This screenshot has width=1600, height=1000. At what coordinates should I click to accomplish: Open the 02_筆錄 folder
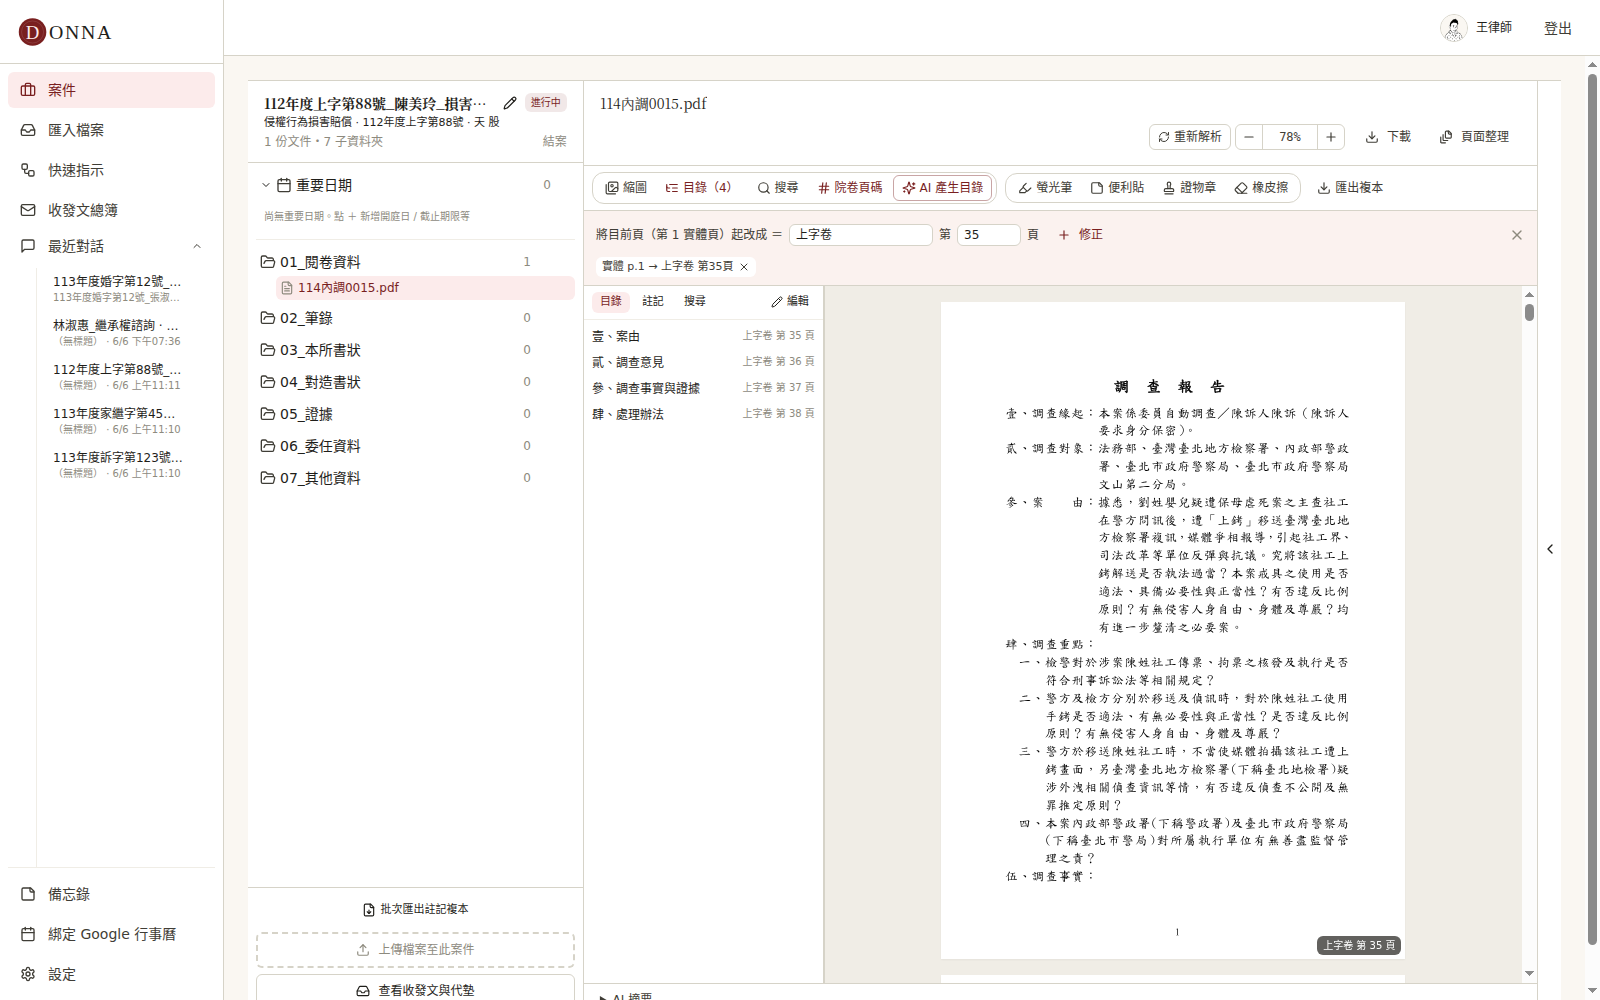(x=414, y=318)
